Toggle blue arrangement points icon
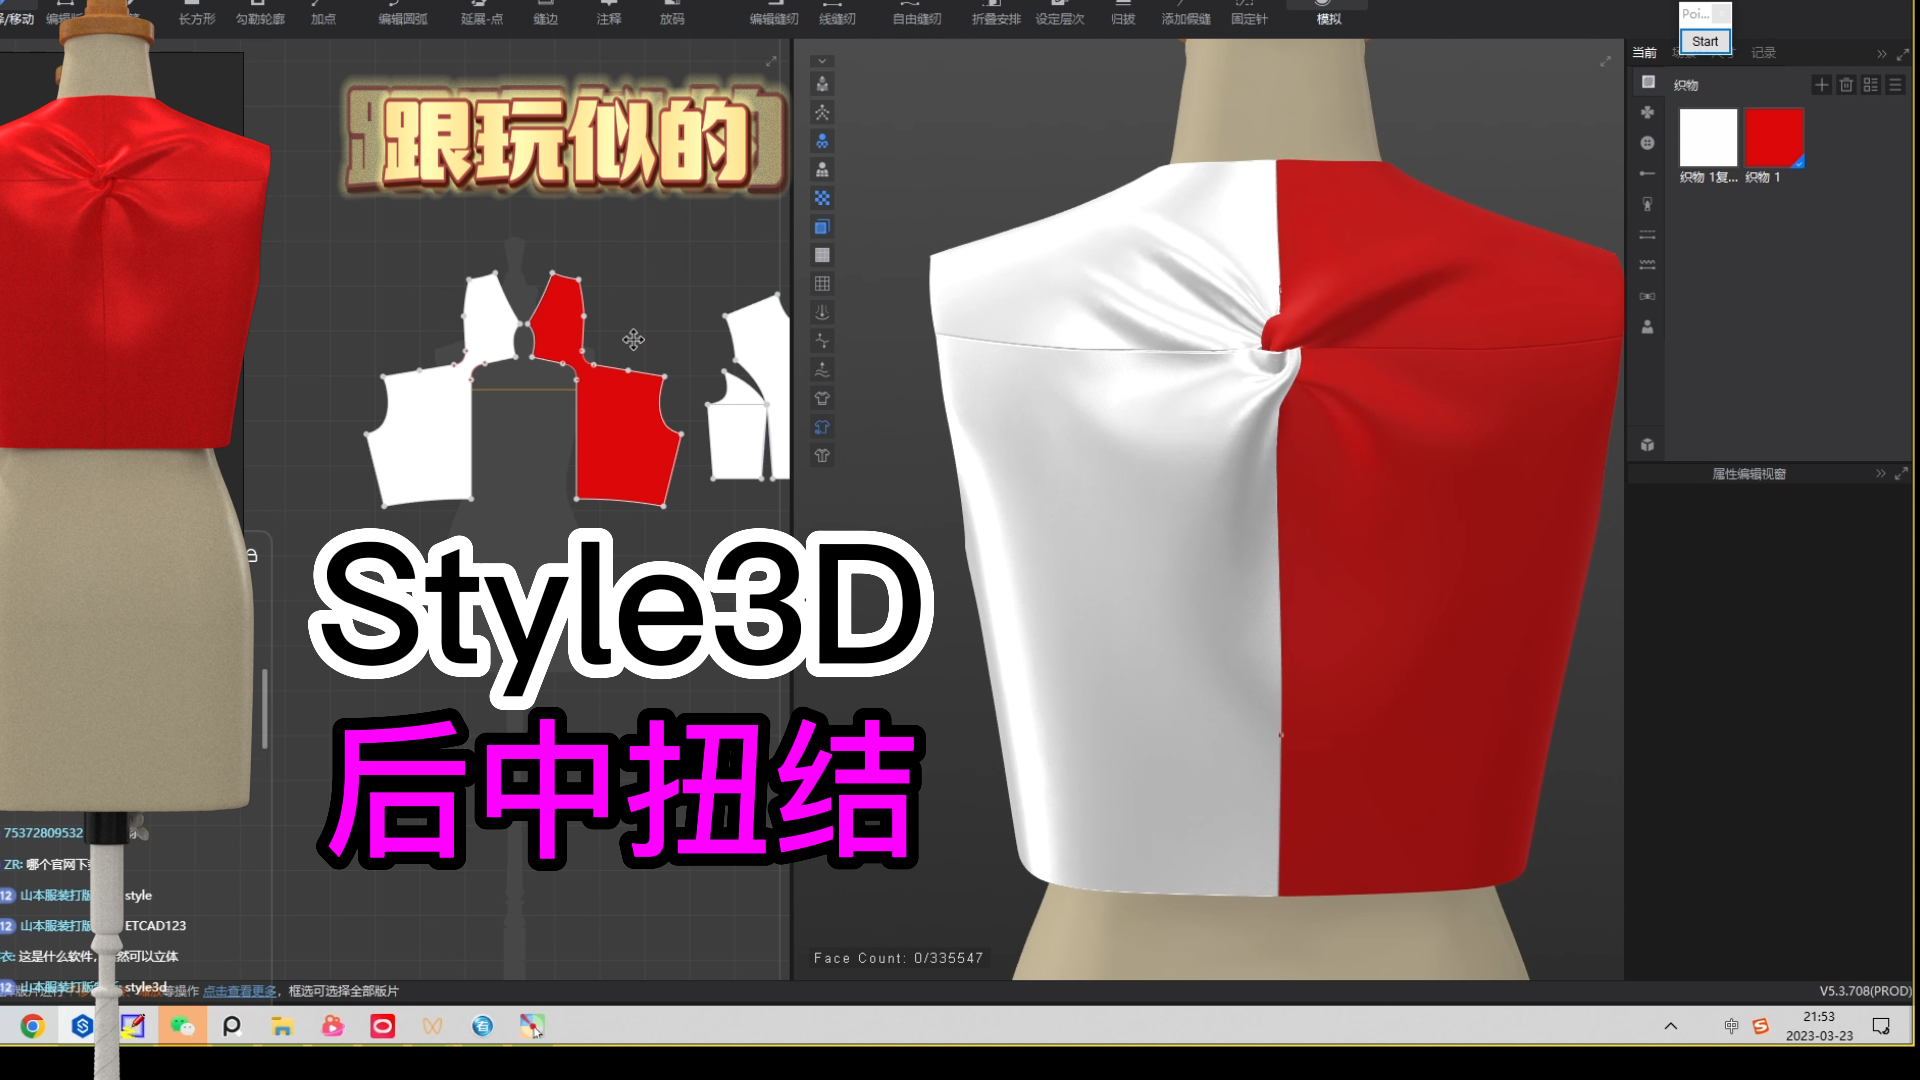 822,141
